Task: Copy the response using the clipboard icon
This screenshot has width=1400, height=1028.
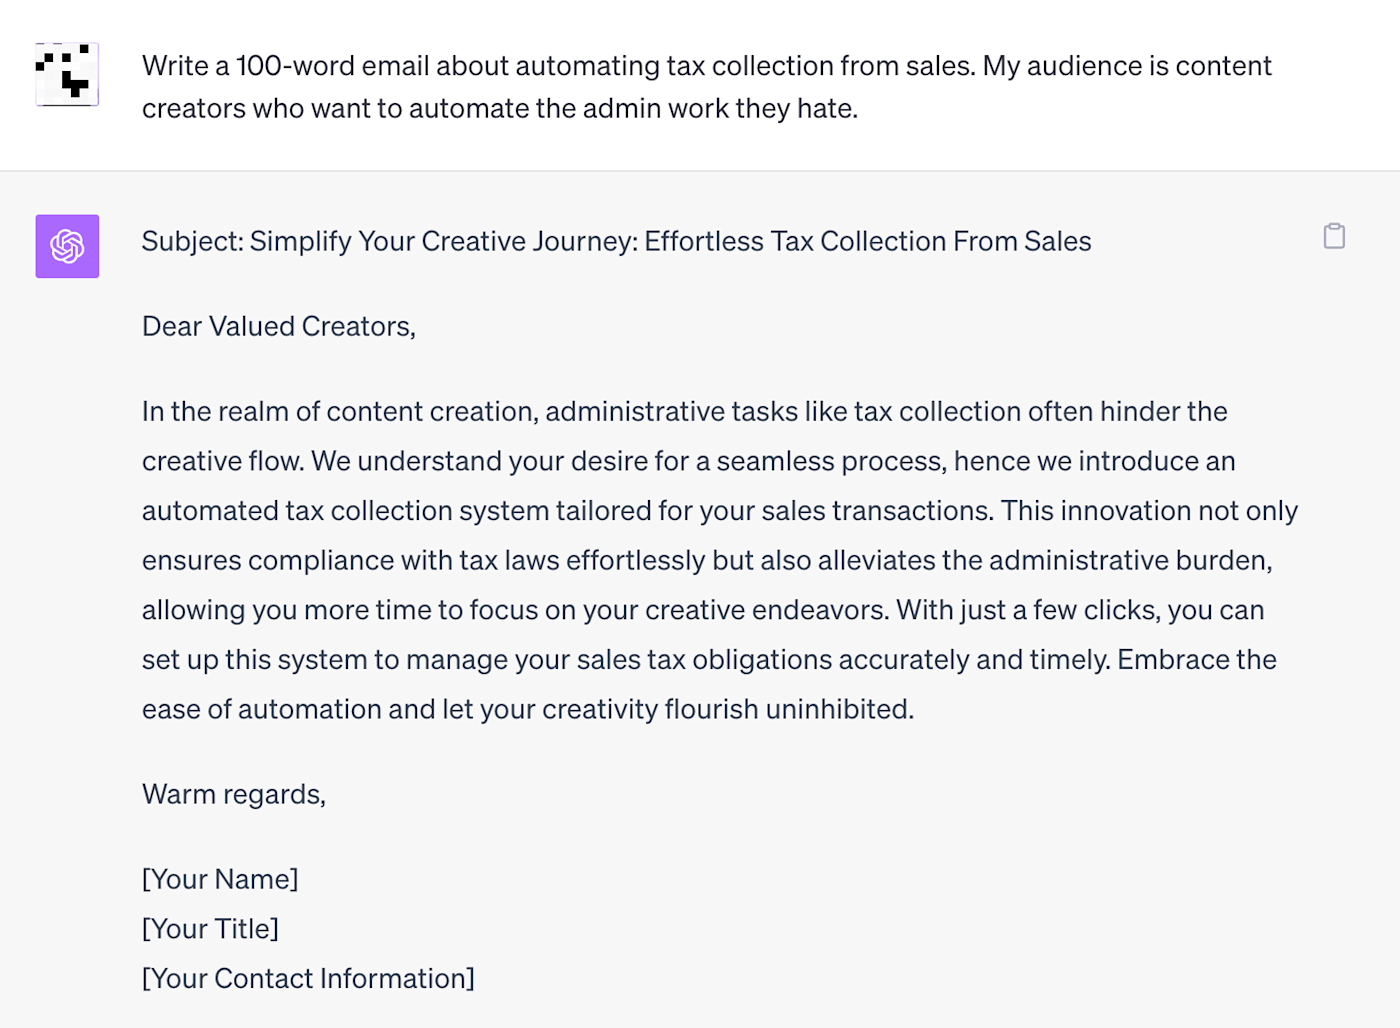Action: pos(1334,237)
